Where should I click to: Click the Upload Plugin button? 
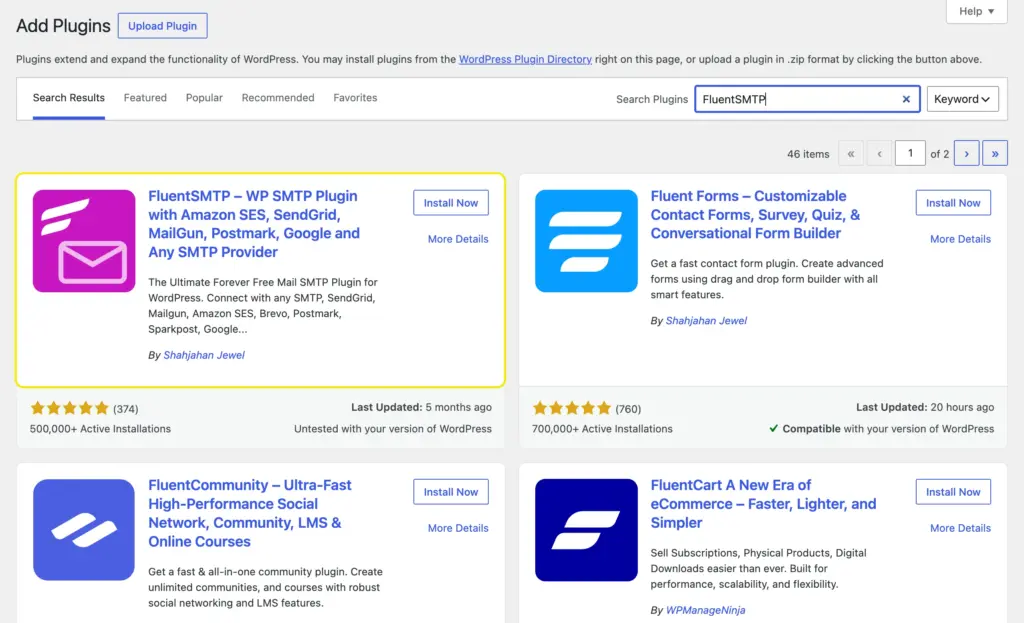click(163, 25)
